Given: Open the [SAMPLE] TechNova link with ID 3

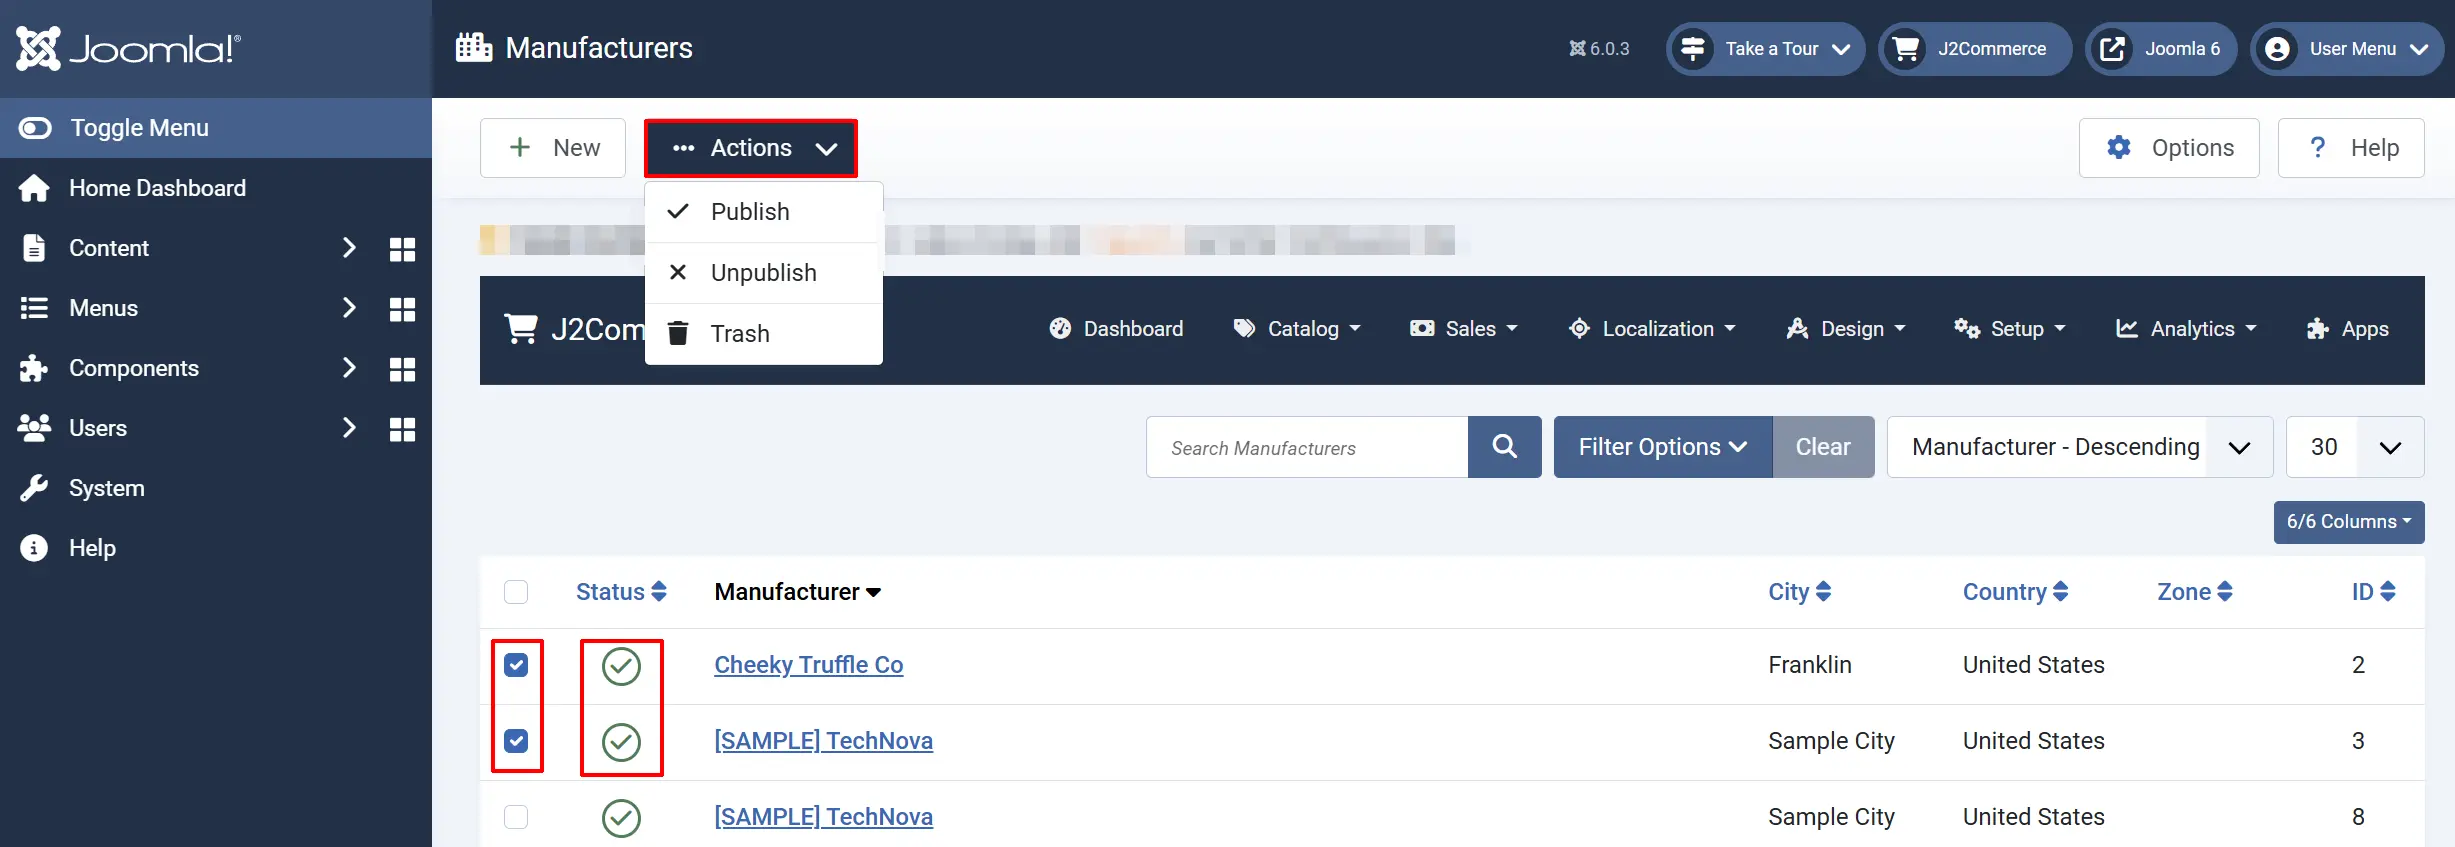Looking at the screenshot, I should (823, 741).
